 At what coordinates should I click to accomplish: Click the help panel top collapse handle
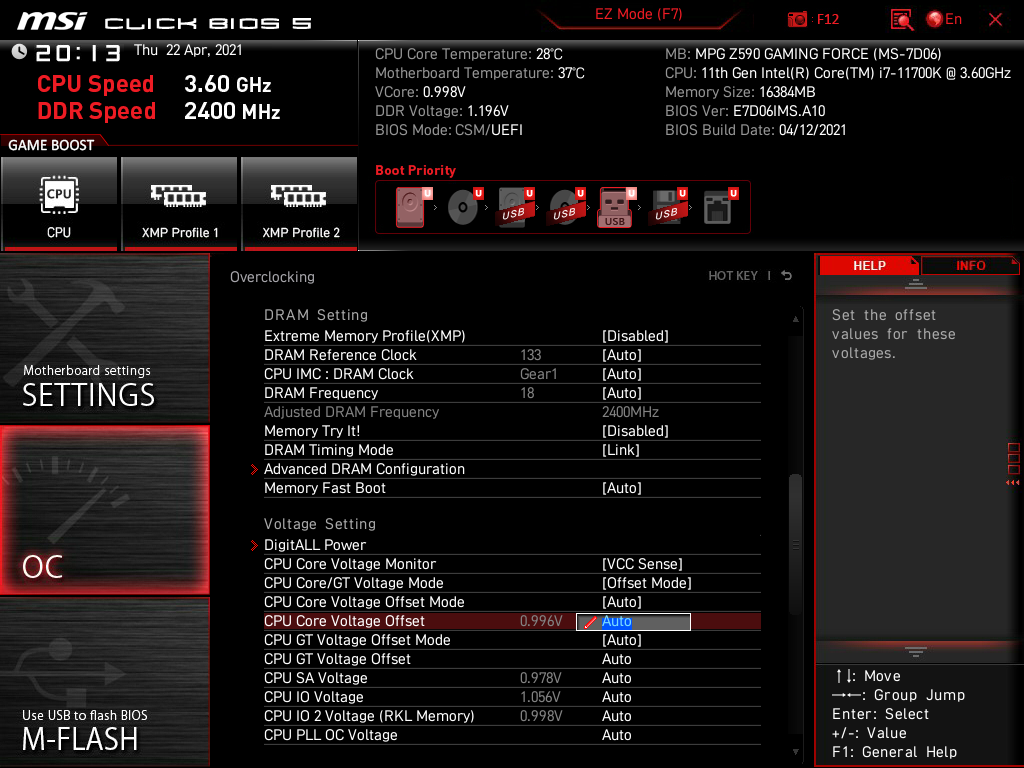coord(916,283)
